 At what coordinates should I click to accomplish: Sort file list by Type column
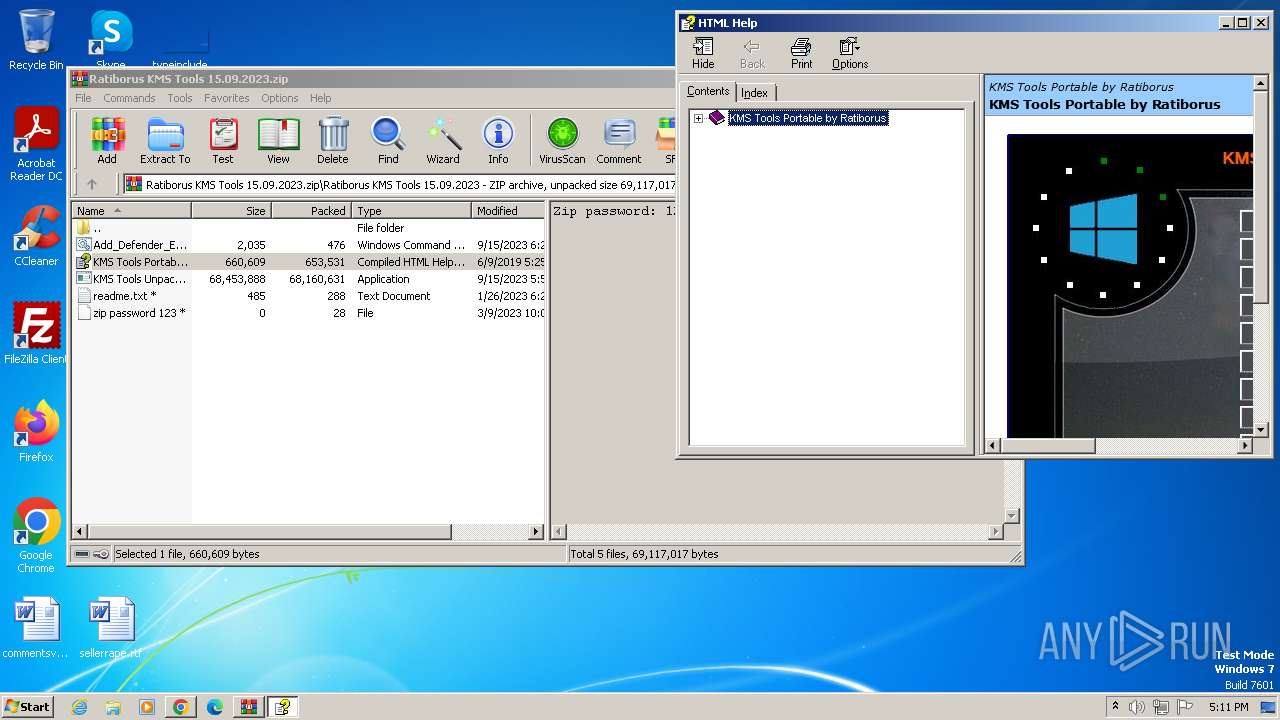(412, 210)
